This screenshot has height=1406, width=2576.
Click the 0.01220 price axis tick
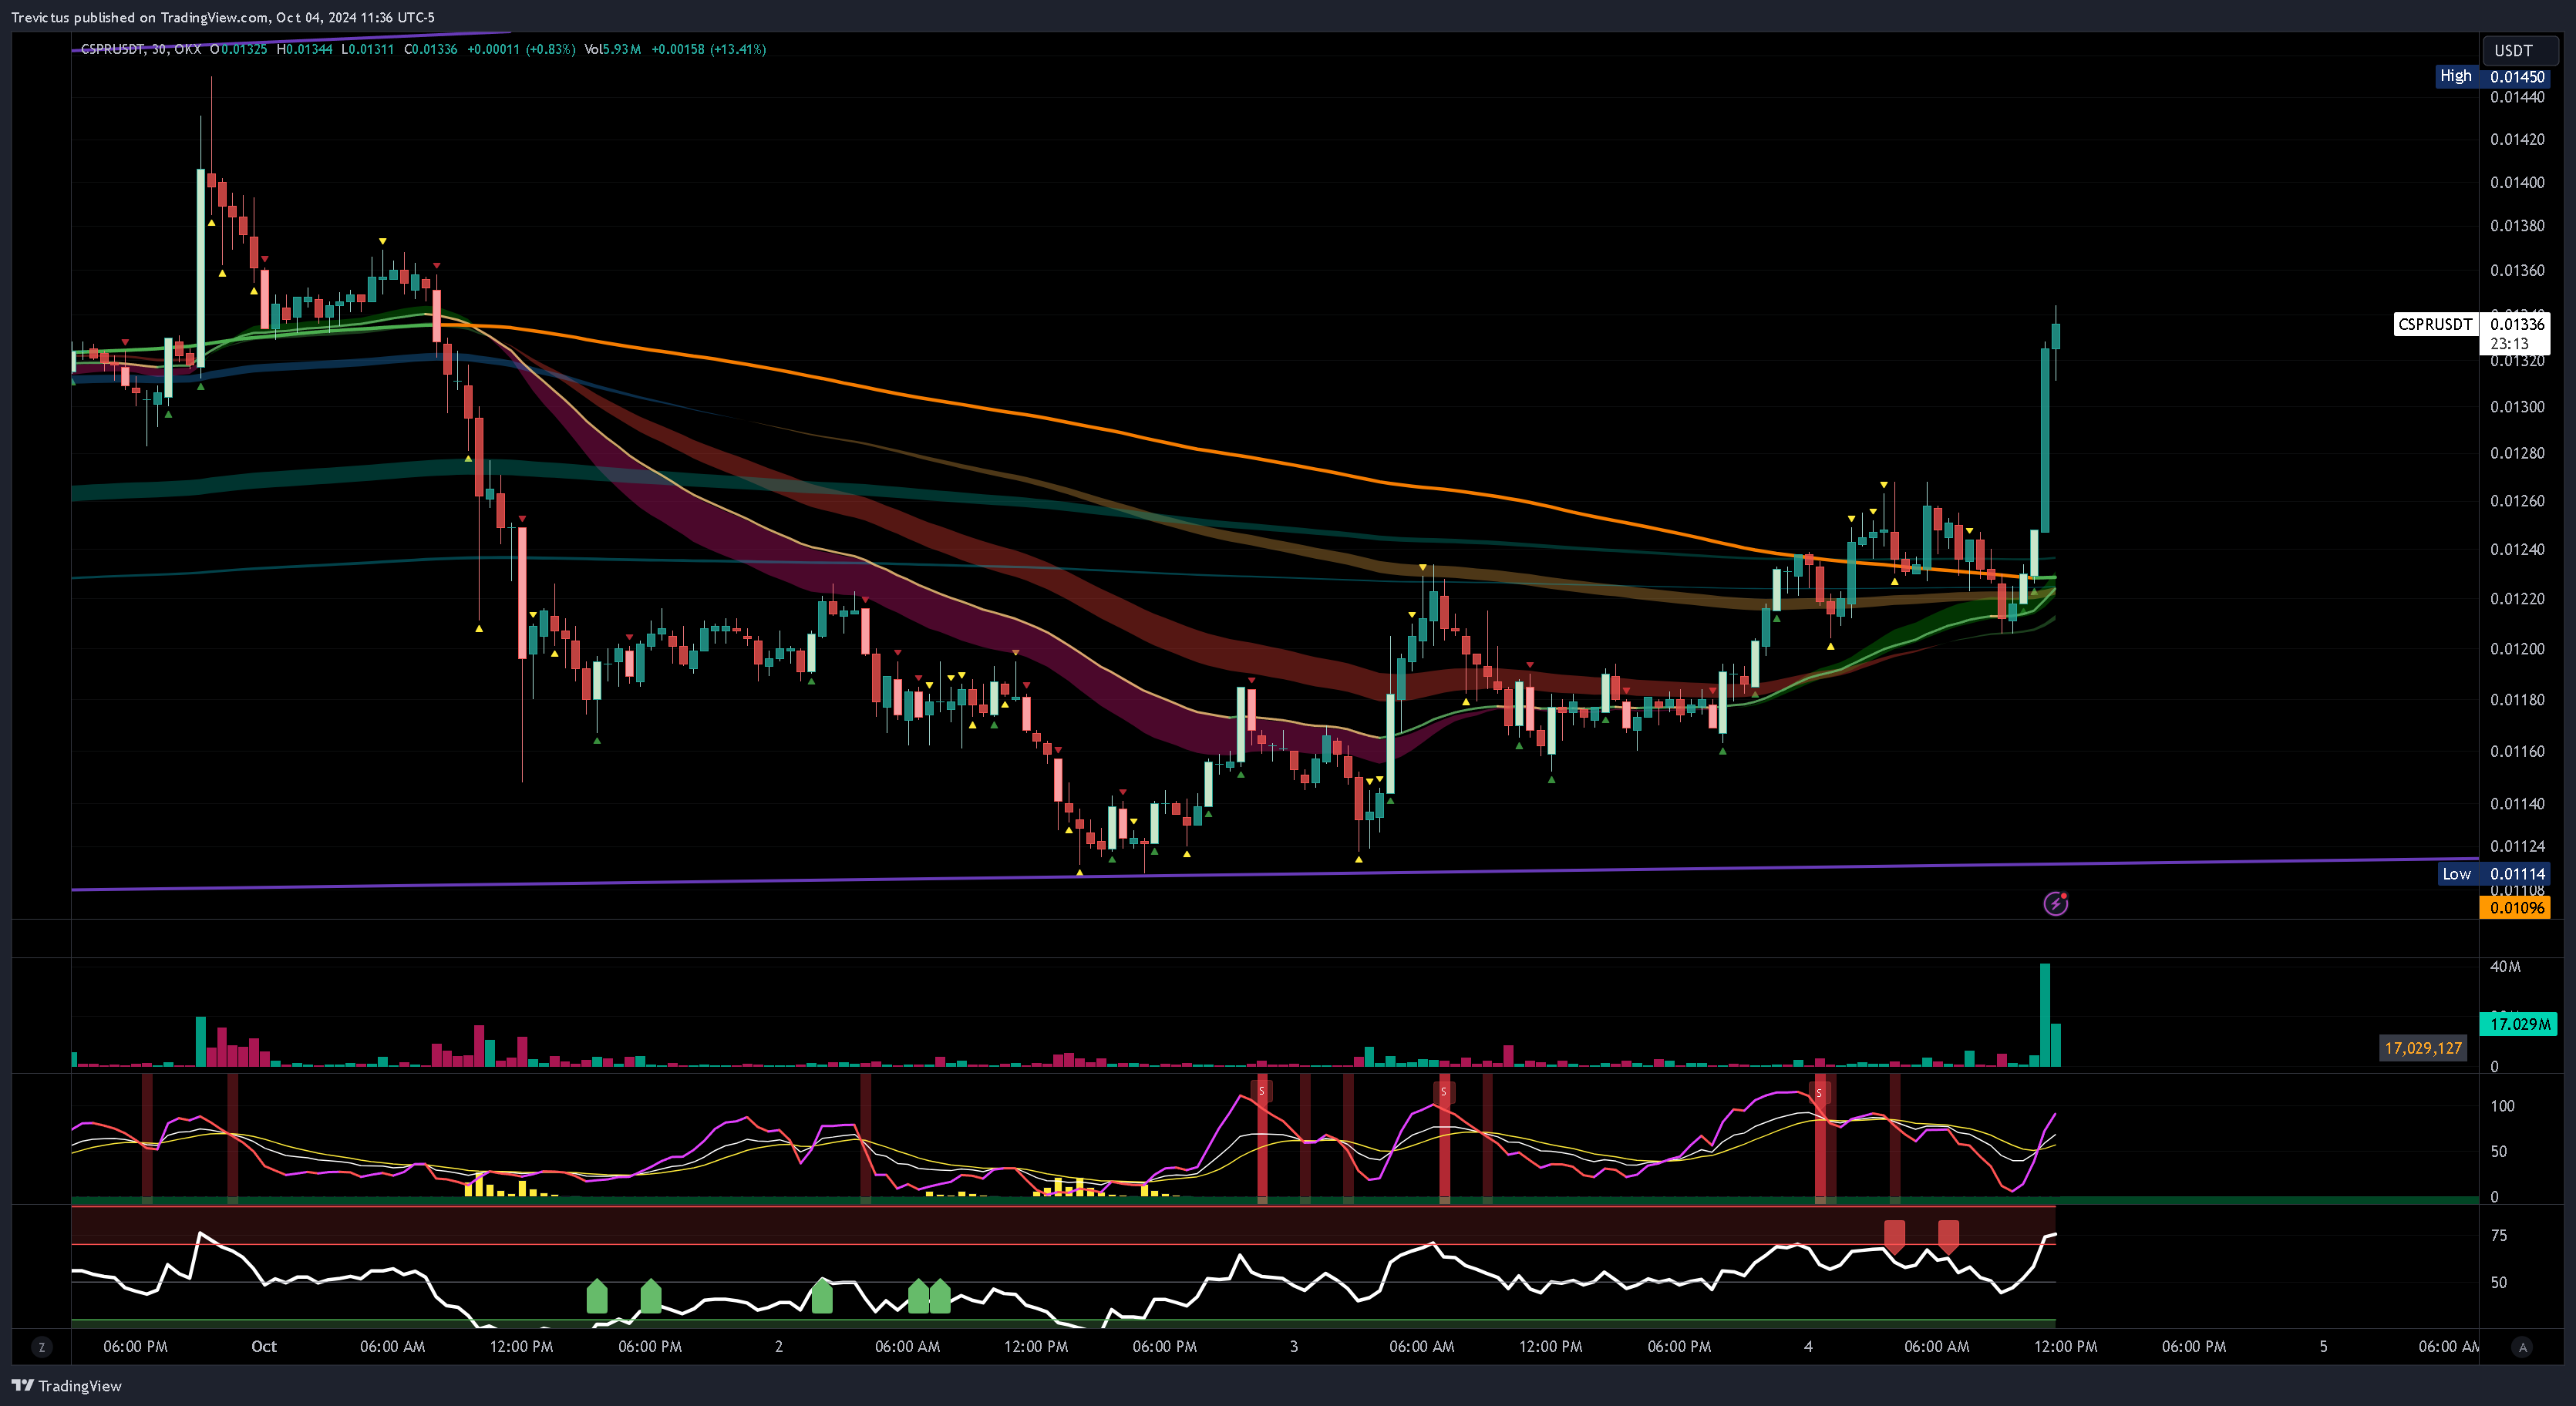[x=2517, y=598]
